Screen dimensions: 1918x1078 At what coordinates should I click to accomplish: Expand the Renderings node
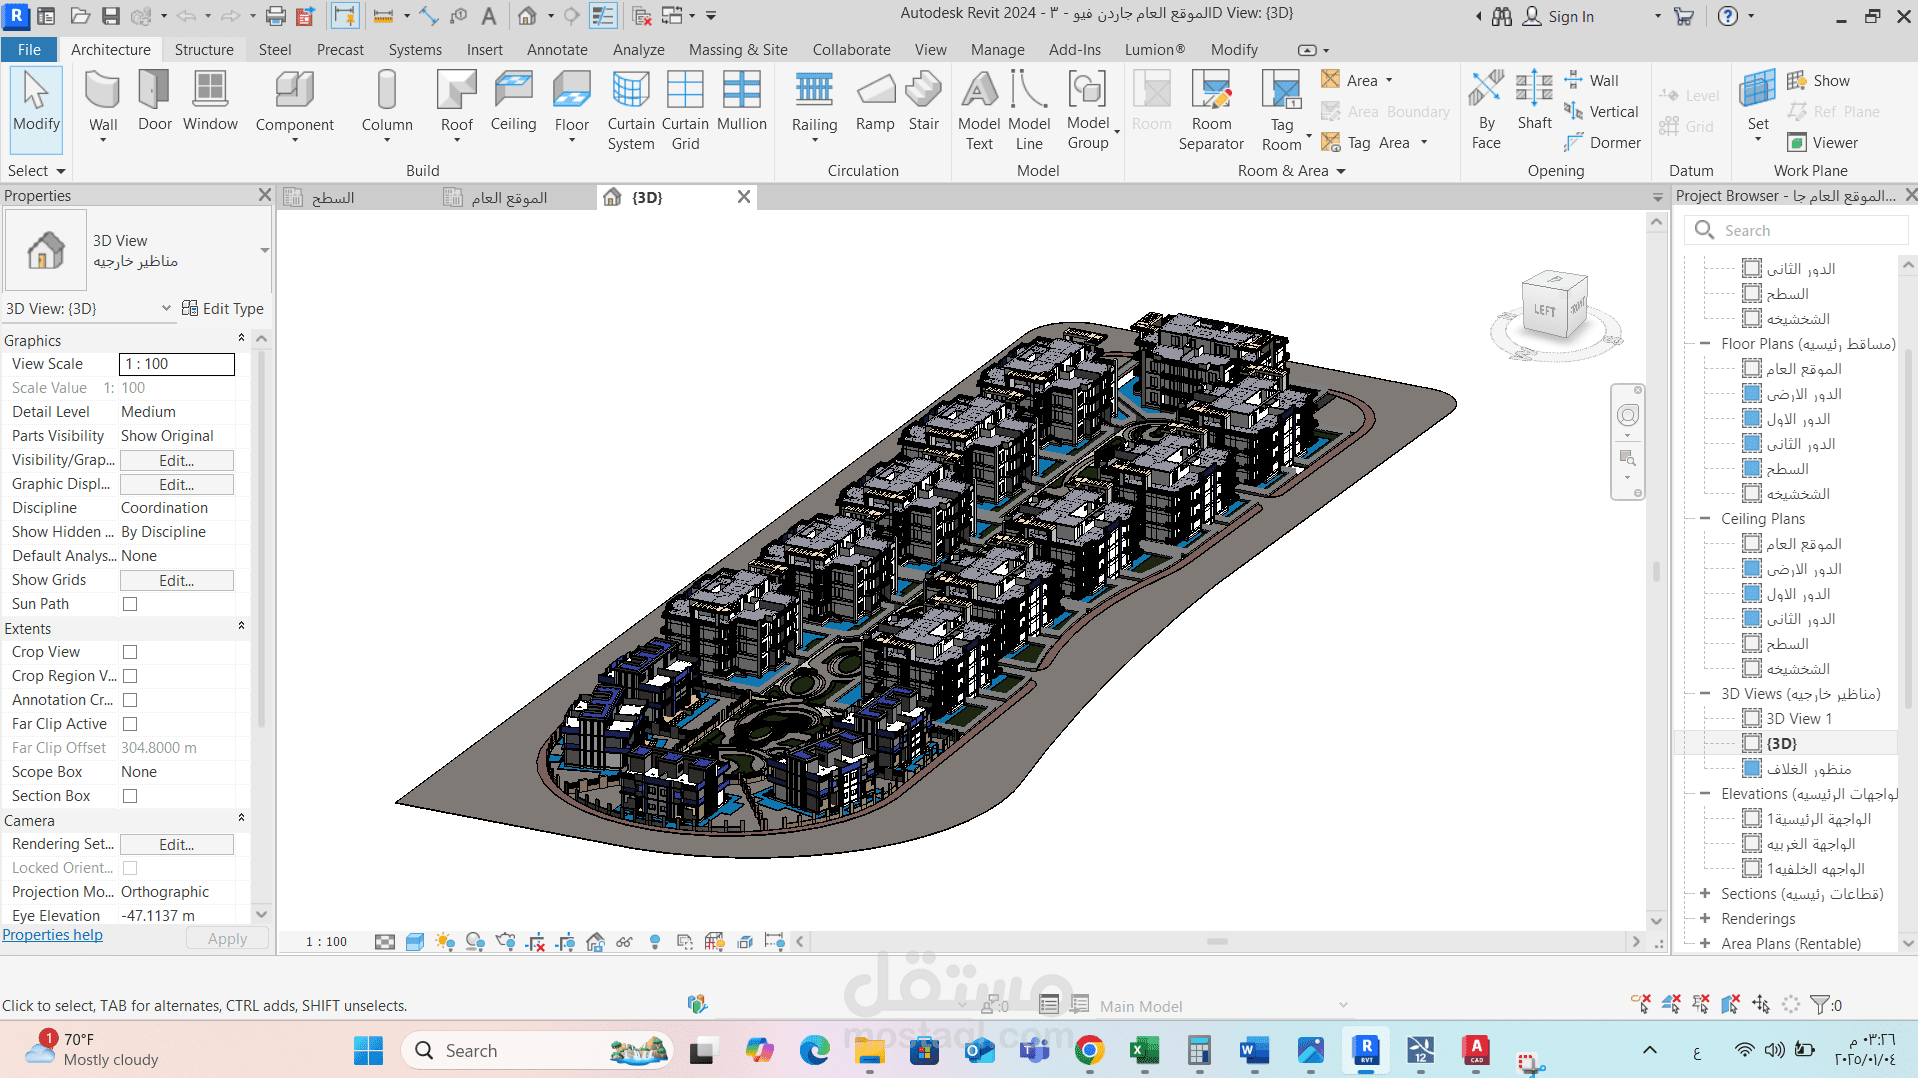click(1705, 918)
